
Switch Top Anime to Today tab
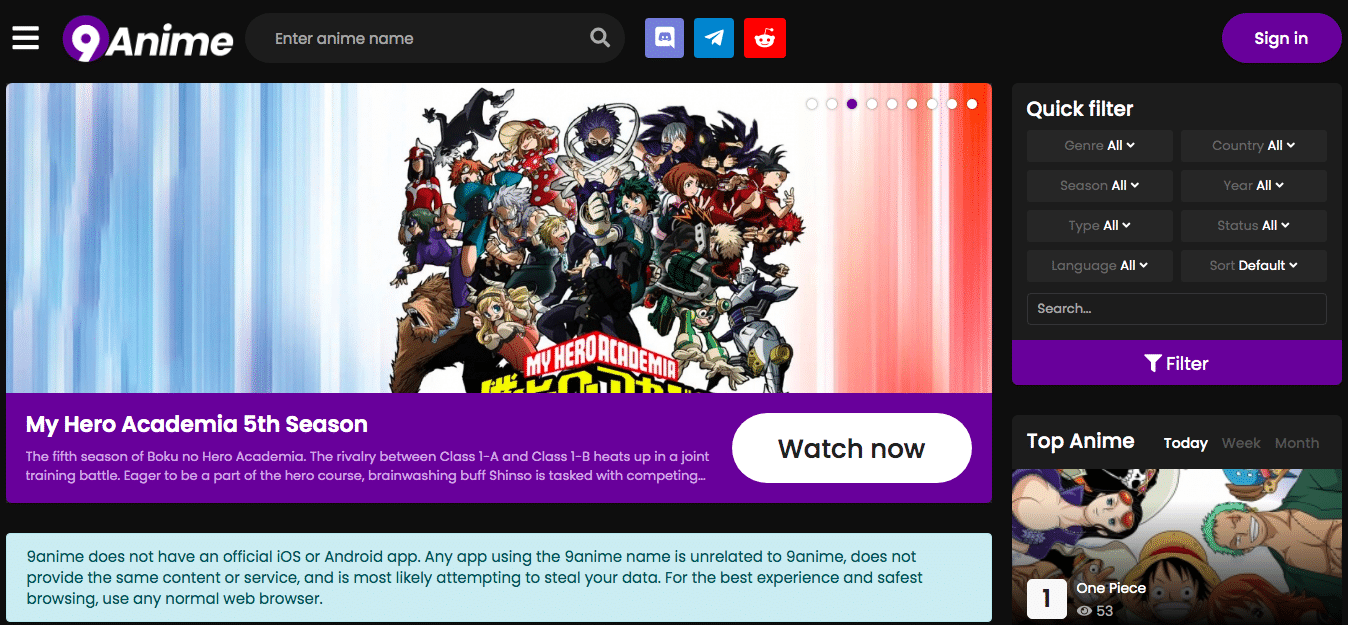1186,443
